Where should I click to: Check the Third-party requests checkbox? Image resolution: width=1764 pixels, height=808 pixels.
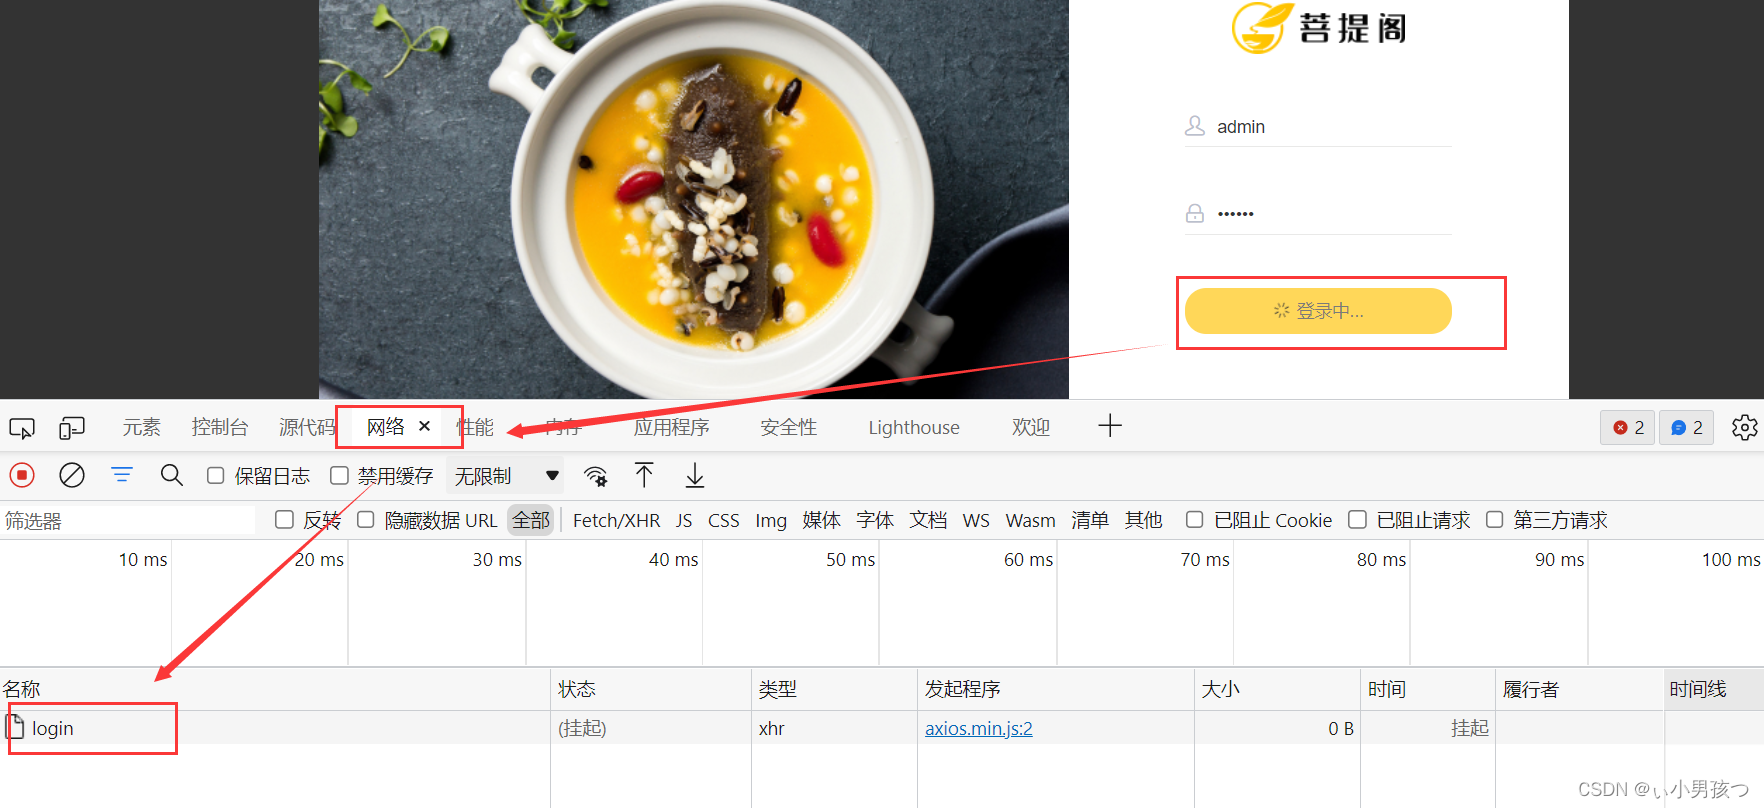pyautogui.click(x=1495, y=520)
